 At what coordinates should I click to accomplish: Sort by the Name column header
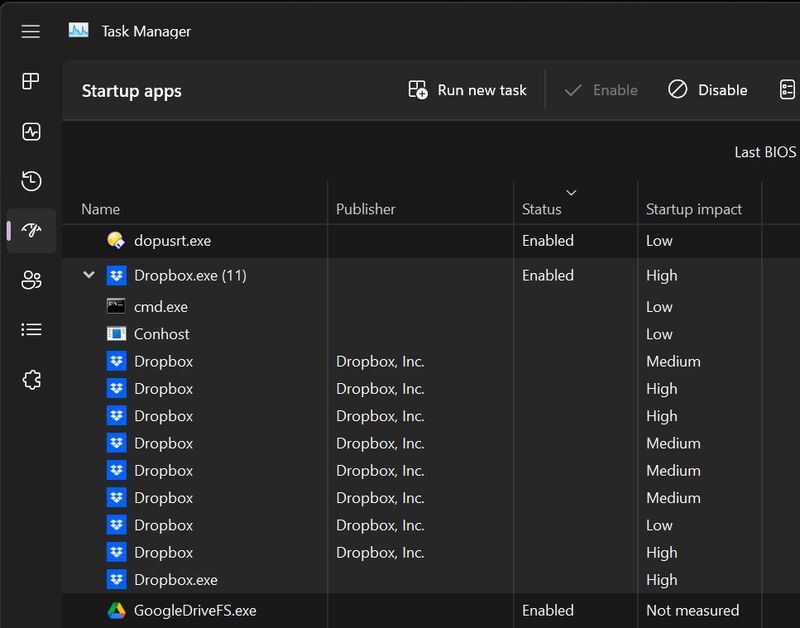[100, 209]
